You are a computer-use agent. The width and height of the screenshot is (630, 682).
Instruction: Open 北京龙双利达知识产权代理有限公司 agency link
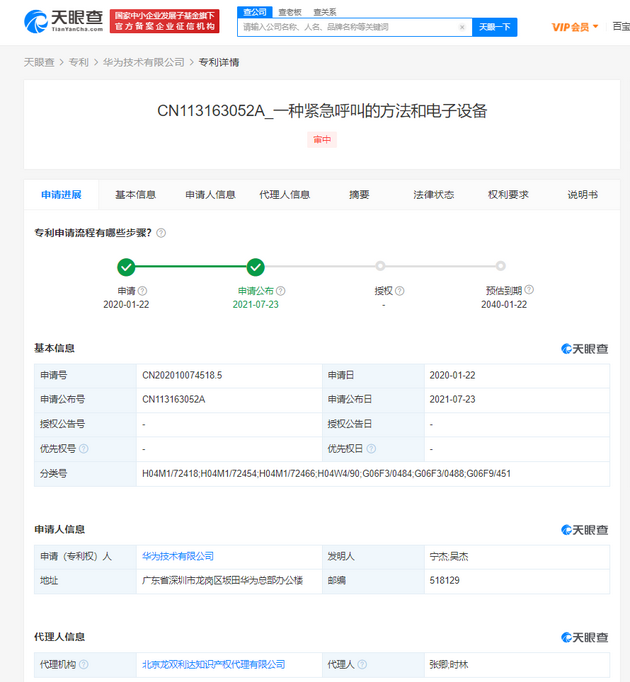pyautogui.click(x=214, y=664)
